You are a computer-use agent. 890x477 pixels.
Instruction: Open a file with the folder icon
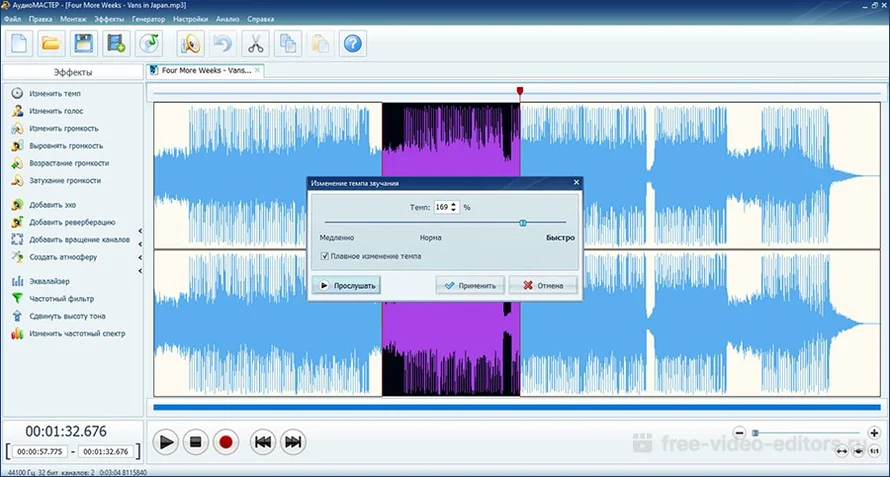[x=51, y=43]
